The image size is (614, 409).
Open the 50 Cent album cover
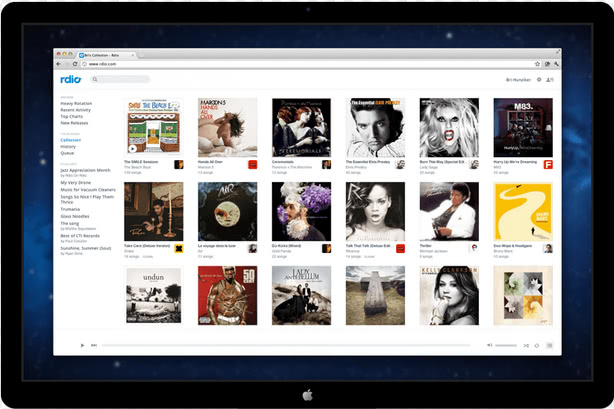coord(228,295)
